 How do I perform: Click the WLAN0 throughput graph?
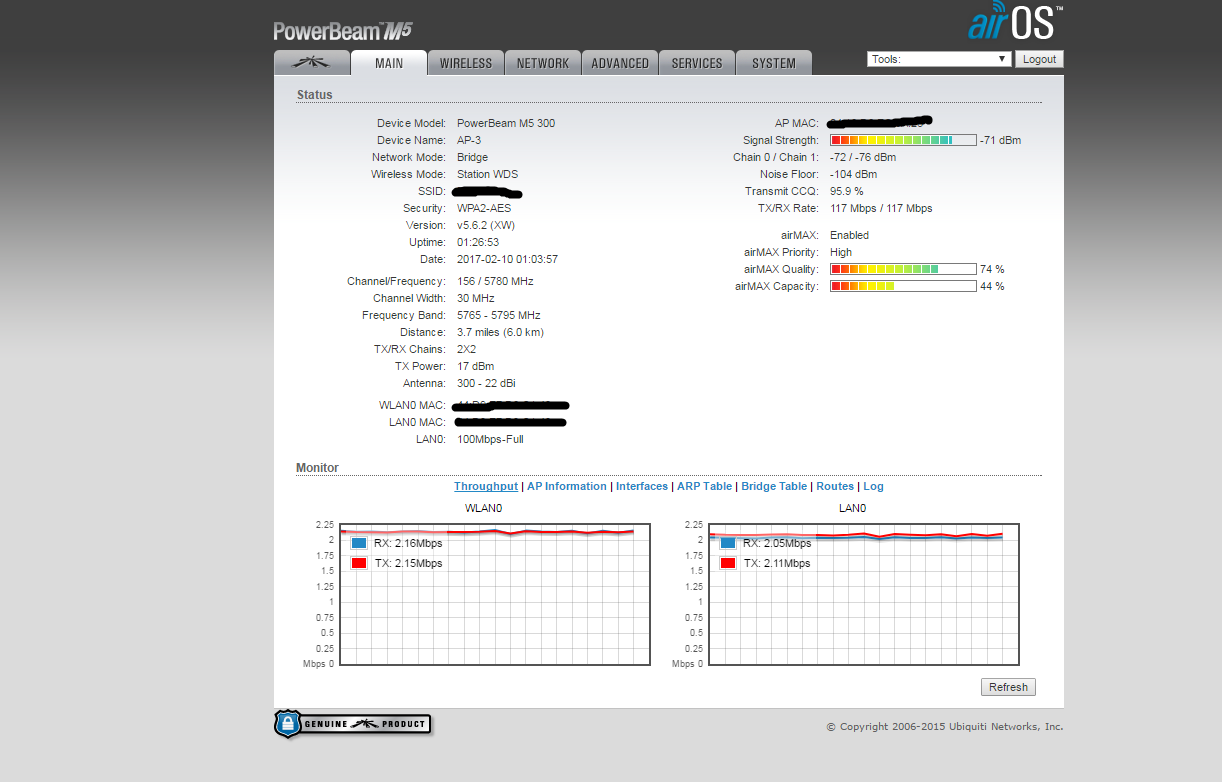pyautogui.click(x=495, y=594)
